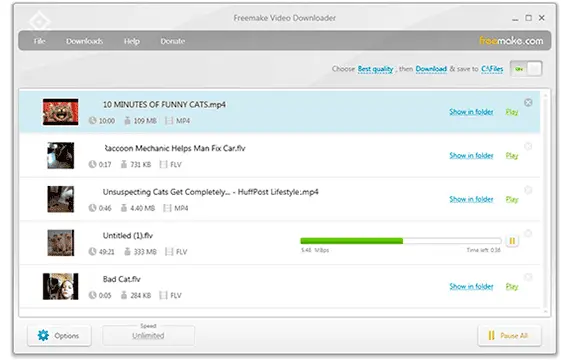
Task: Remove Bad Cat.flv from the list
Action: 528,277
